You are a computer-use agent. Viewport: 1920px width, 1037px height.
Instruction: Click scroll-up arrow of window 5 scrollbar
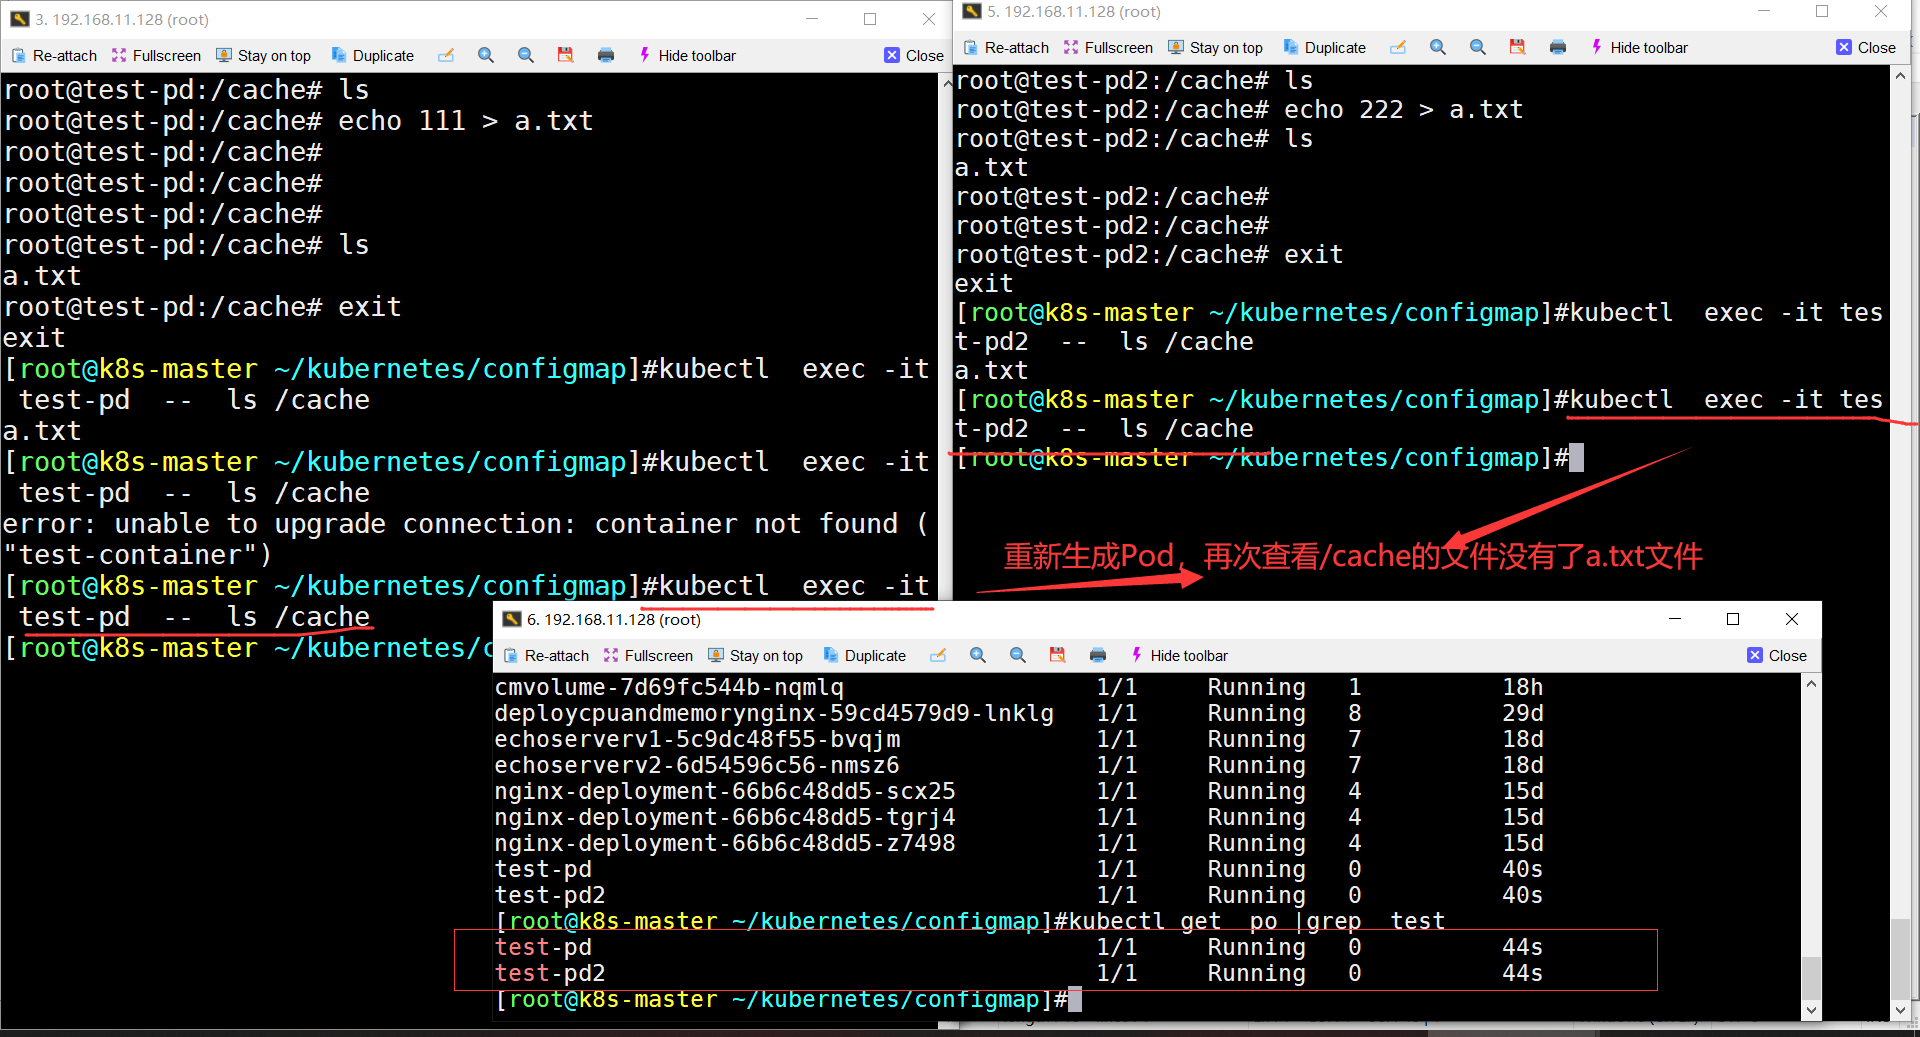pos(1900,76)
